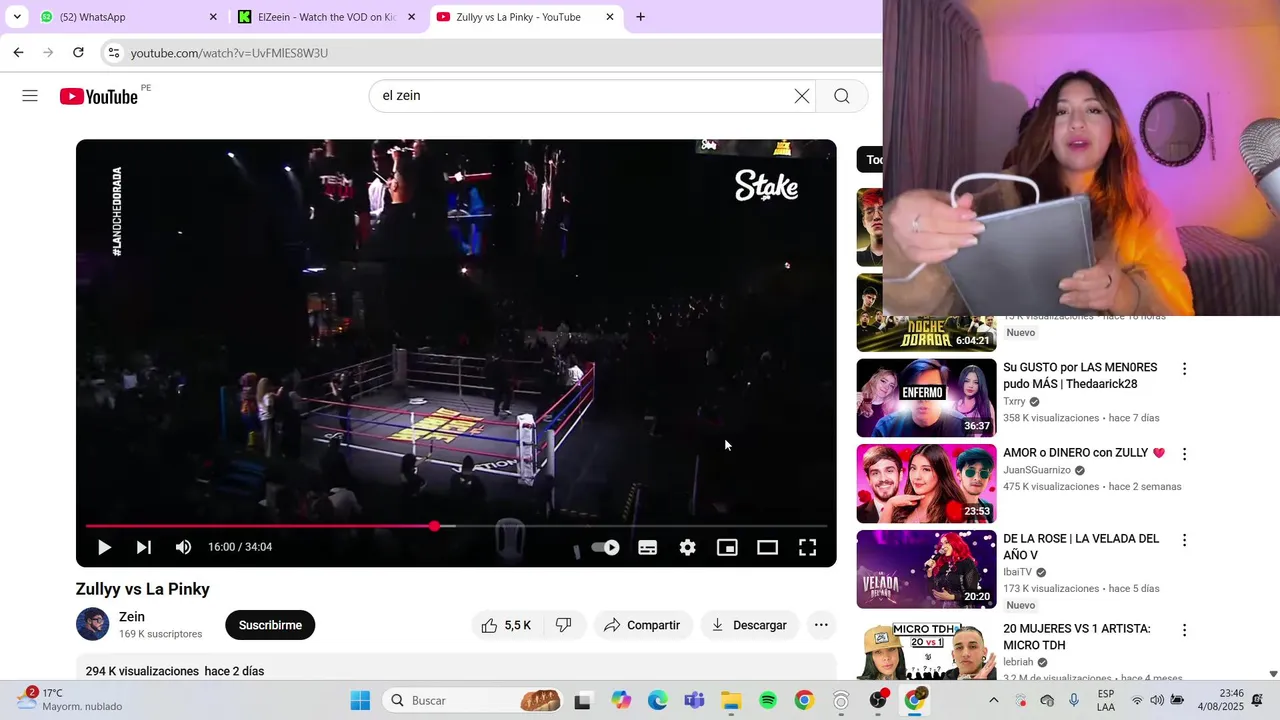Dislike the video with thumbs down
The height and width of the screenshot is (720, 1280).
563,625
